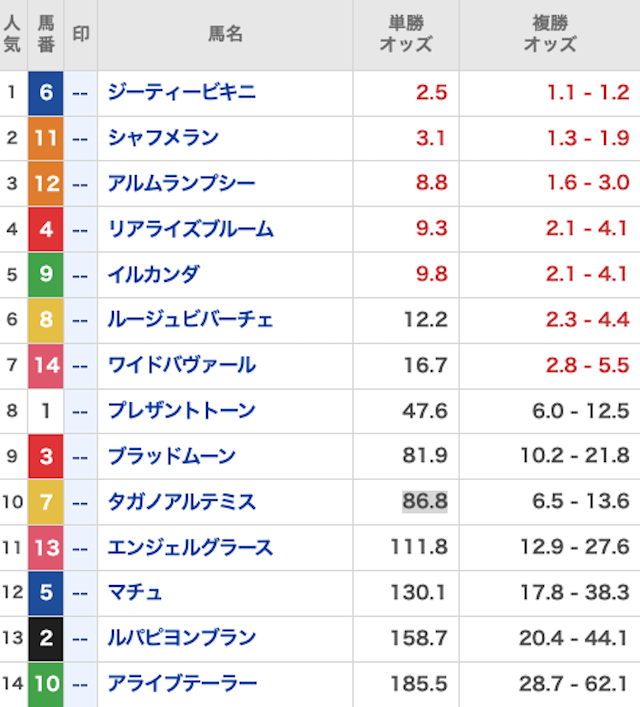Viewport: 640px width, 707px height.
Task: Open ルージュビバーチェ horse link
Action: (190, 320)
